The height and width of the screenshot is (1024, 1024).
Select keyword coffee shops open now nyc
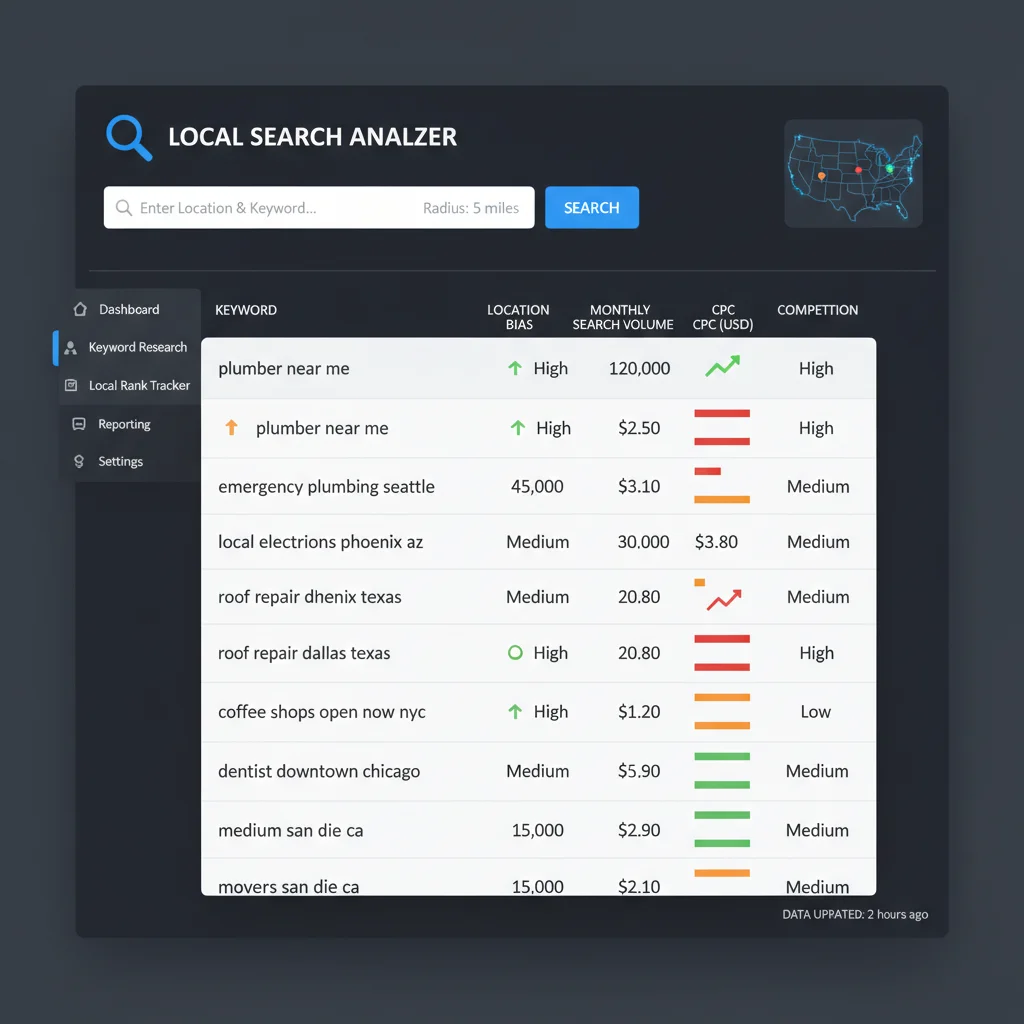(321, 712)
